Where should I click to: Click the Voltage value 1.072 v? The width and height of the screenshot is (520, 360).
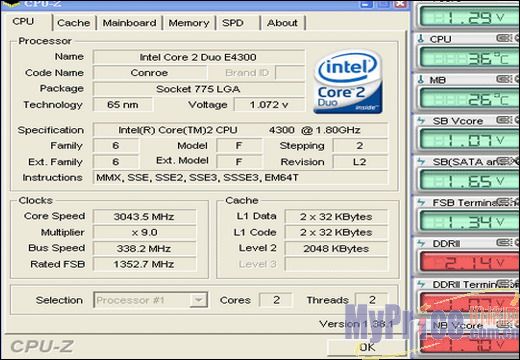point(269,105)
